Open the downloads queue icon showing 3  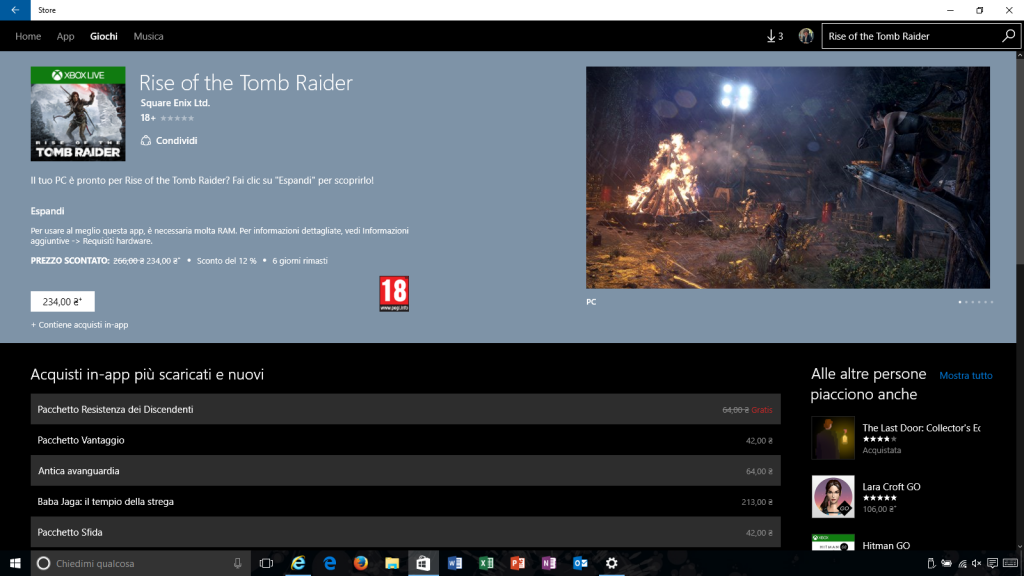(x=775, y=36)
